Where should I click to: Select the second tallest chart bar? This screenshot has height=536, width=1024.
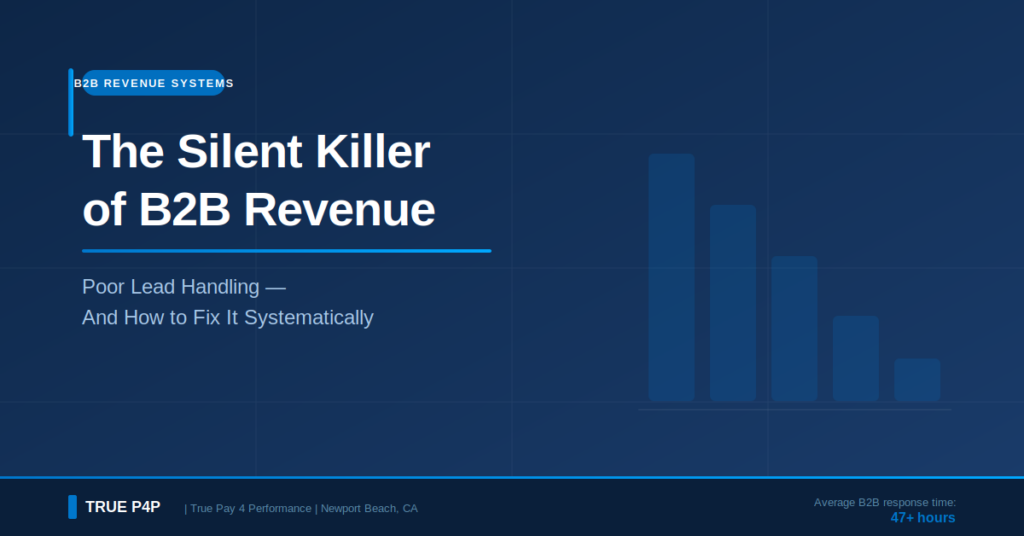(732, 303)
